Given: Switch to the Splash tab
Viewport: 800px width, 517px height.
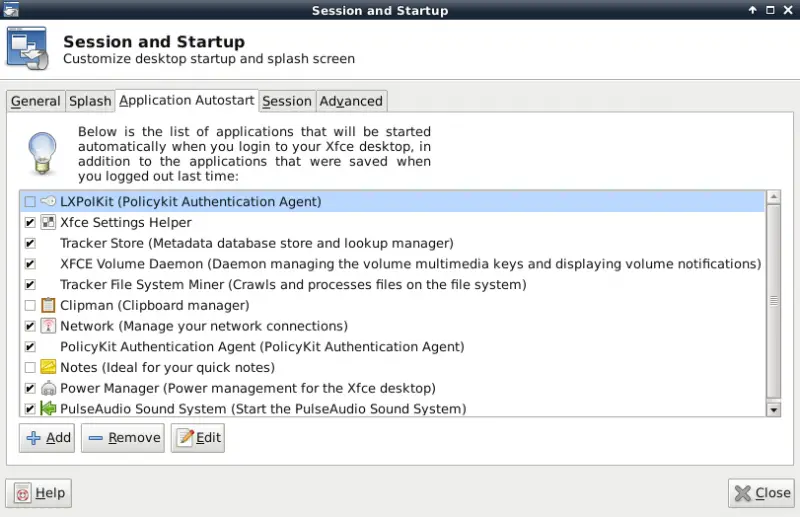Looking at the screenshot, I should (90, 101).
